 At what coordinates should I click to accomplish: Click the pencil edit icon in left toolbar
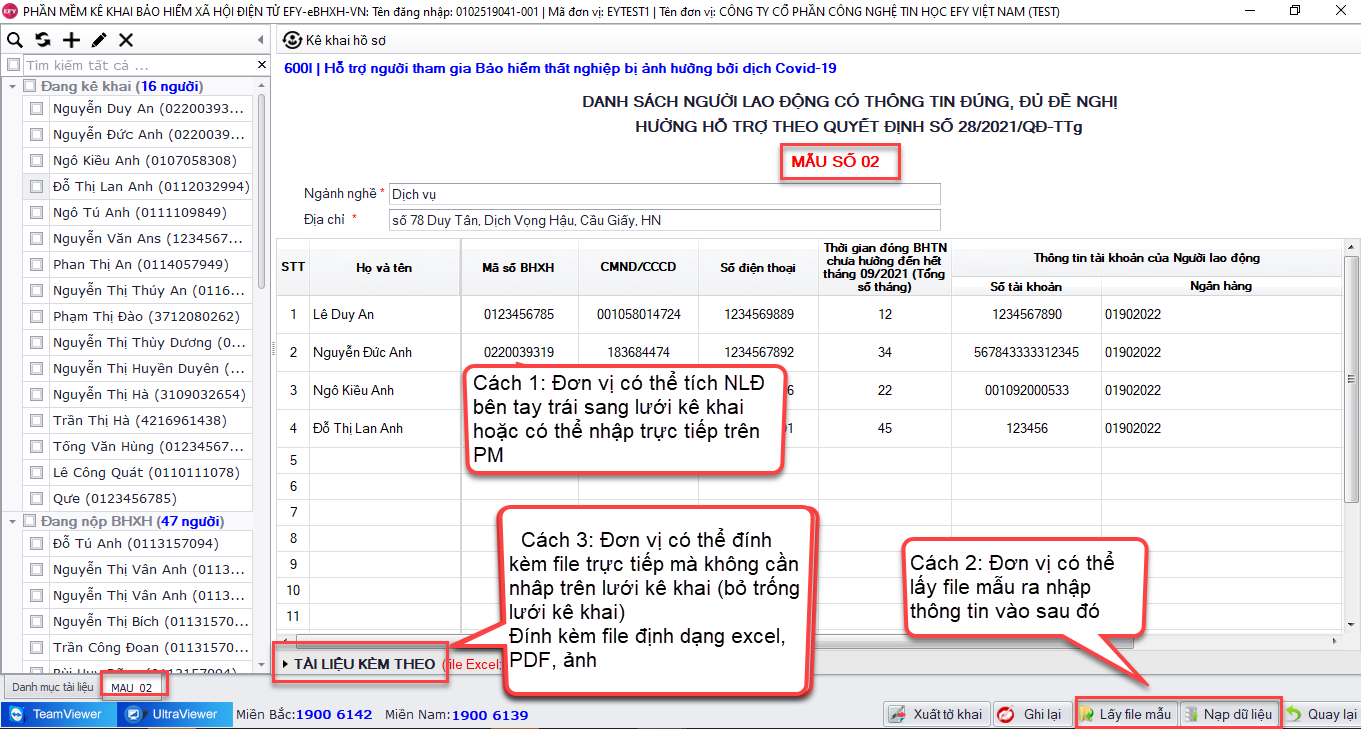(x=98, y=40)
